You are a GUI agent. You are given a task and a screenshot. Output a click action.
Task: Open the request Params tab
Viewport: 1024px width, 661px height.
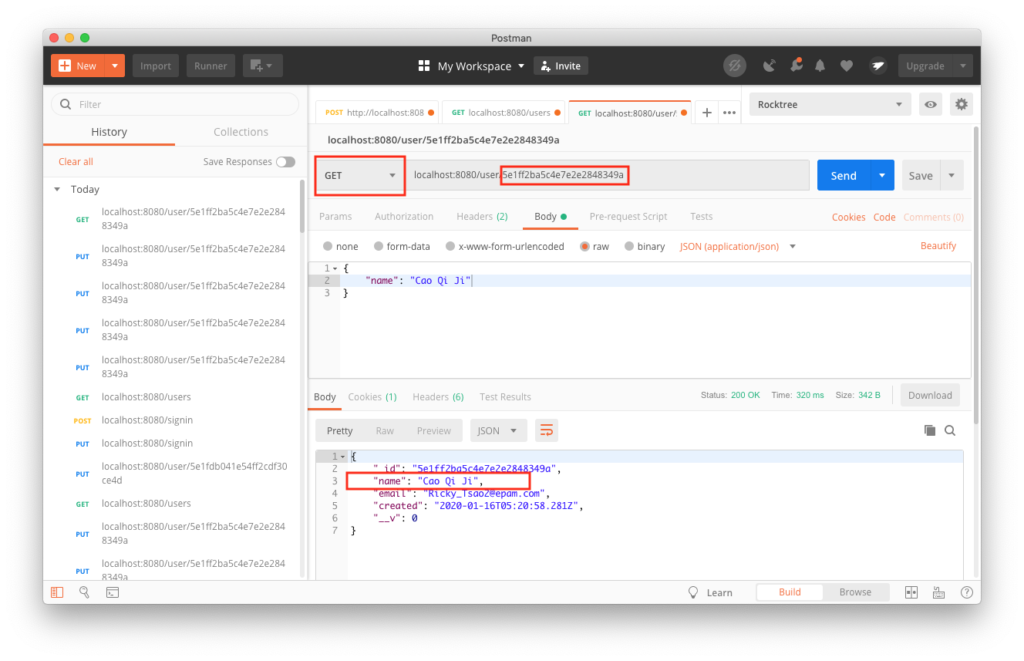[x=335, y=216]
